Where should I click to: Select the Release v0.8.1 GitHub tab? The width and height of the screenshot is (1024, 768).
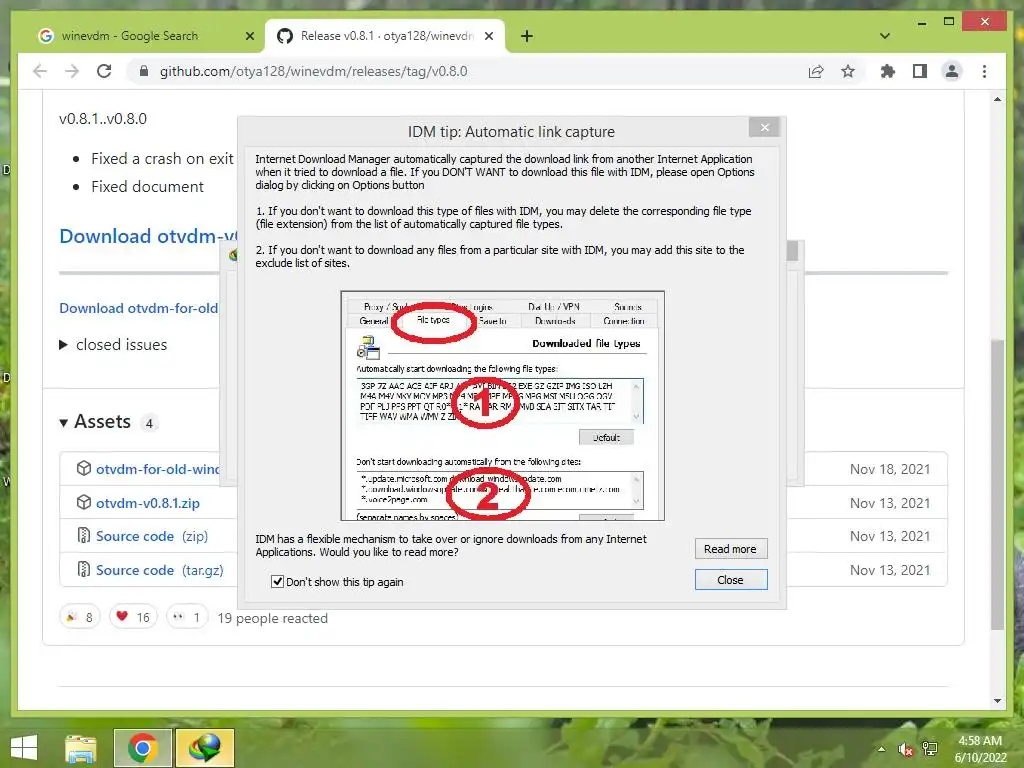387,36
